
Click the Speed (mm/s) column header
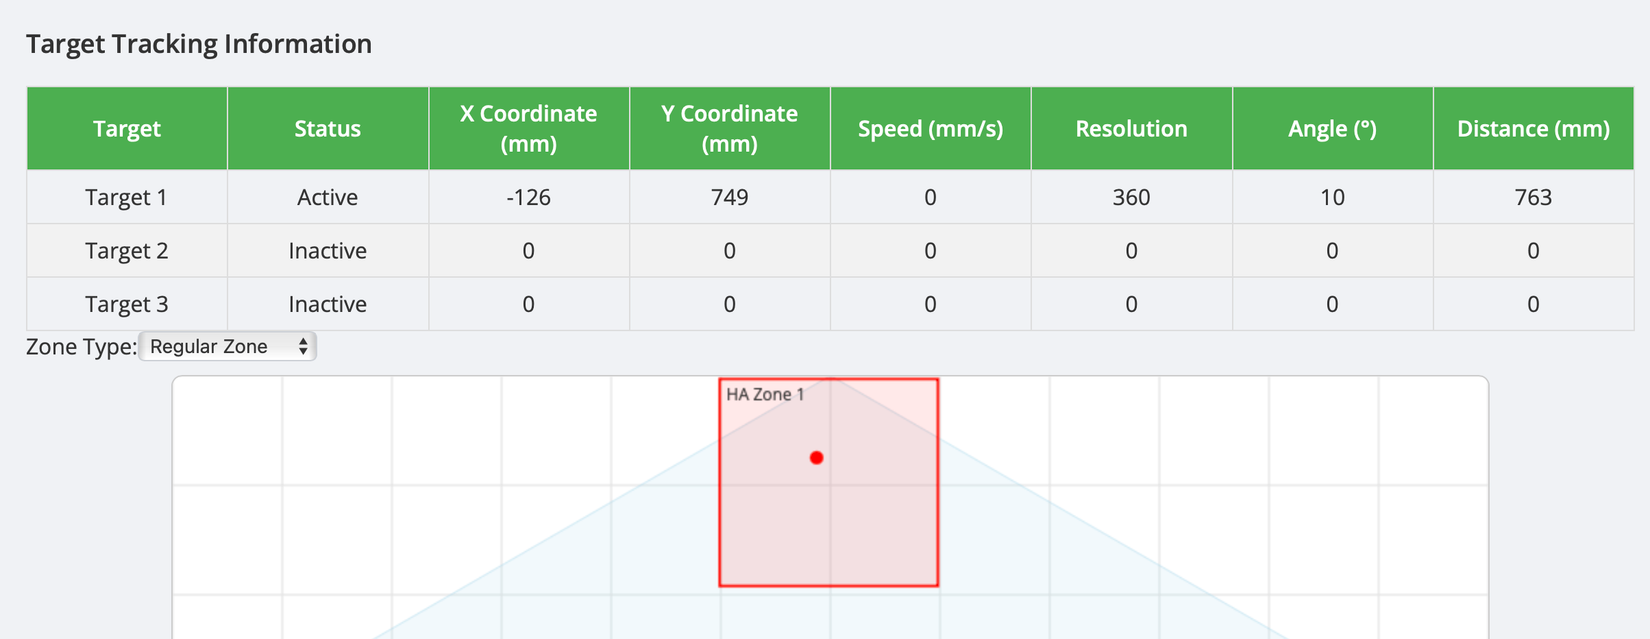(930, 129)
